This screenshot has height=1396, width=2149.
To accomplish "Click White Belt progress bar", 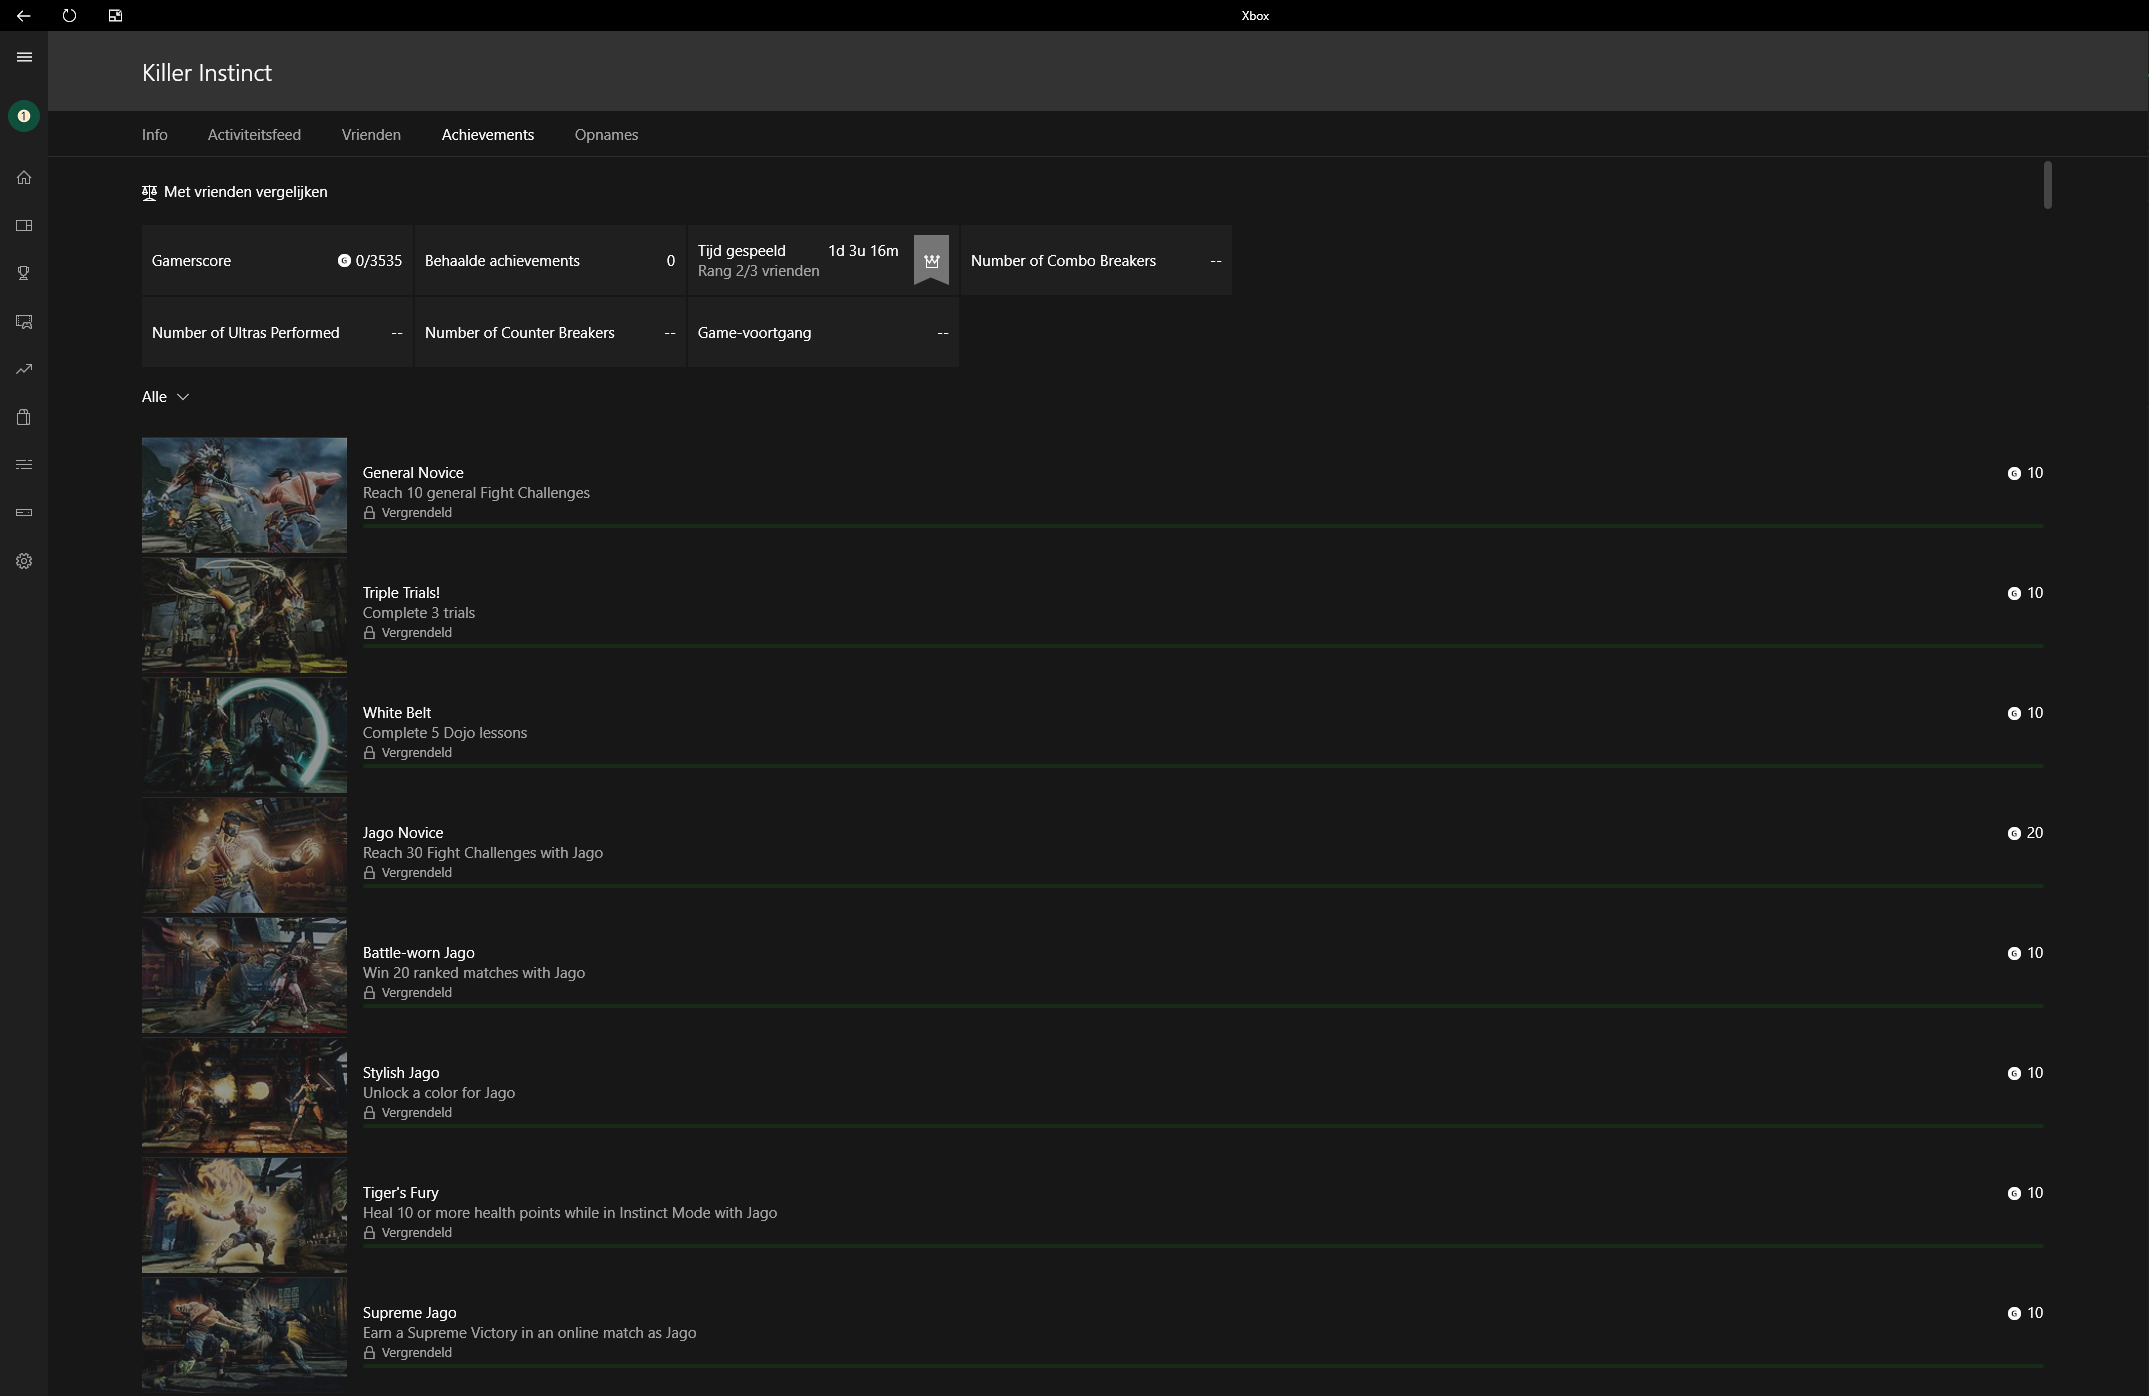I will point(1202,766).
